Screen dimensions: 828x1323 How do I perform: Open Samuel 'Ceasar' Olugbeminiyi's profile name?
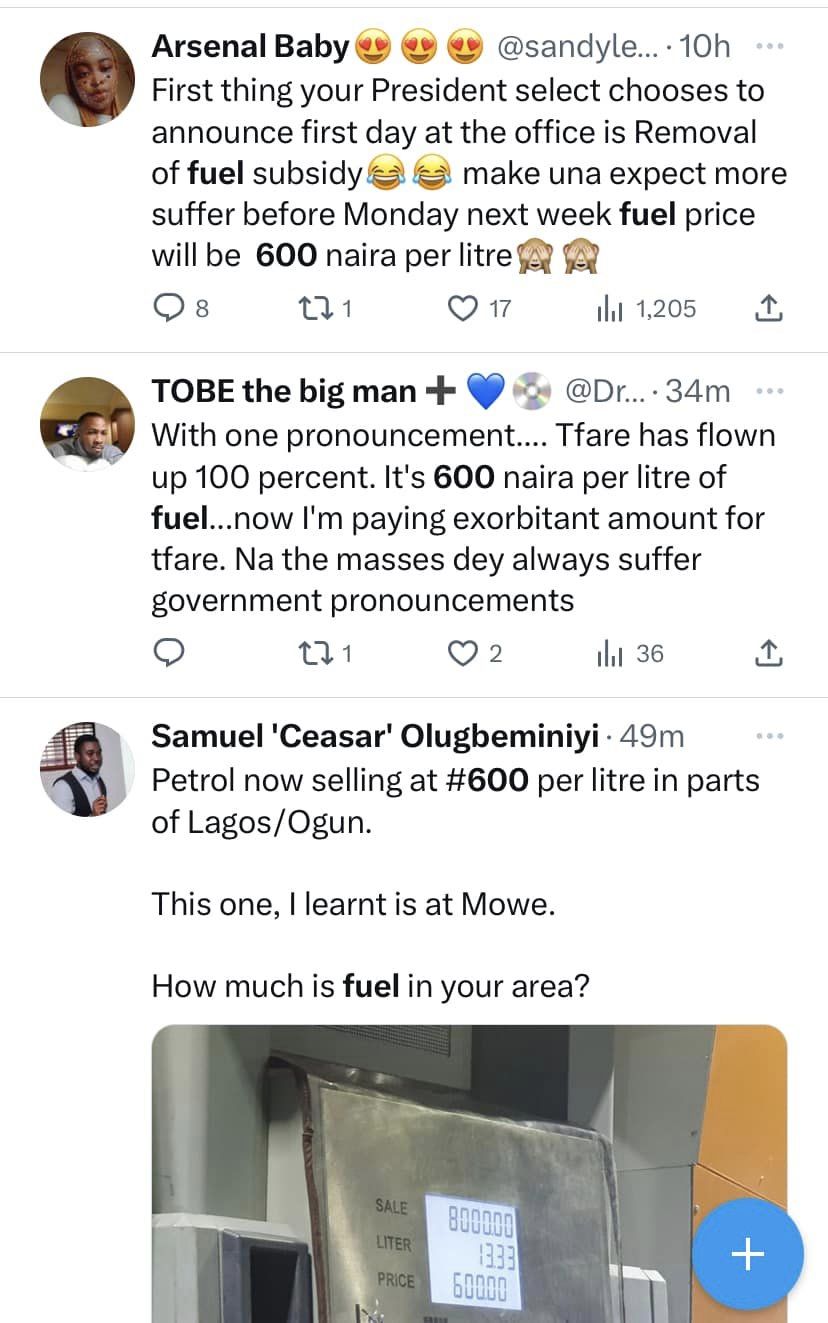click(x=375, y=737)
